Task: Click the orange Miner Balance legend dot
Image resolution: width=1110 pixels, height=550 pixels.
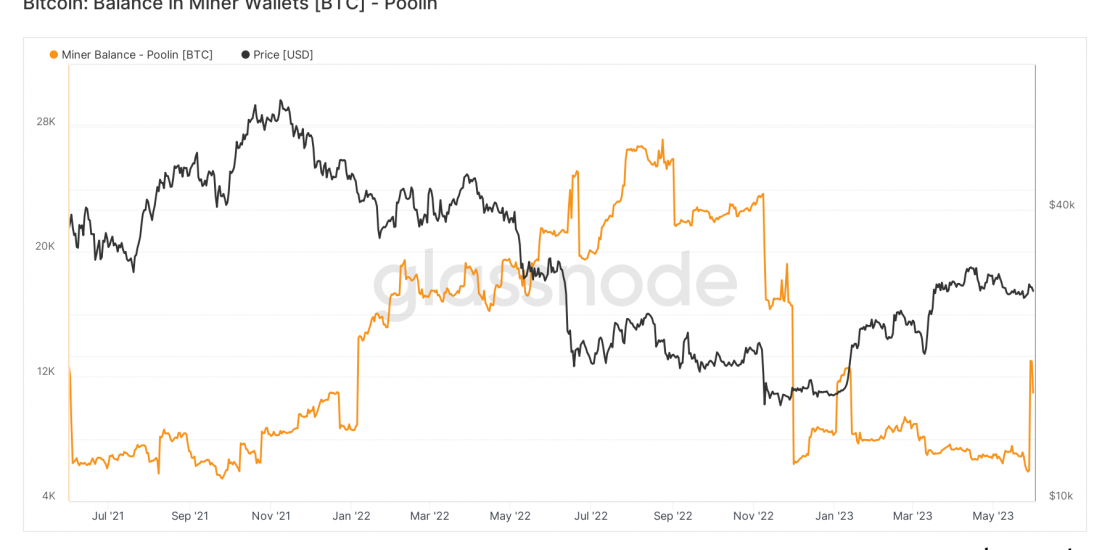Action: 54,55
